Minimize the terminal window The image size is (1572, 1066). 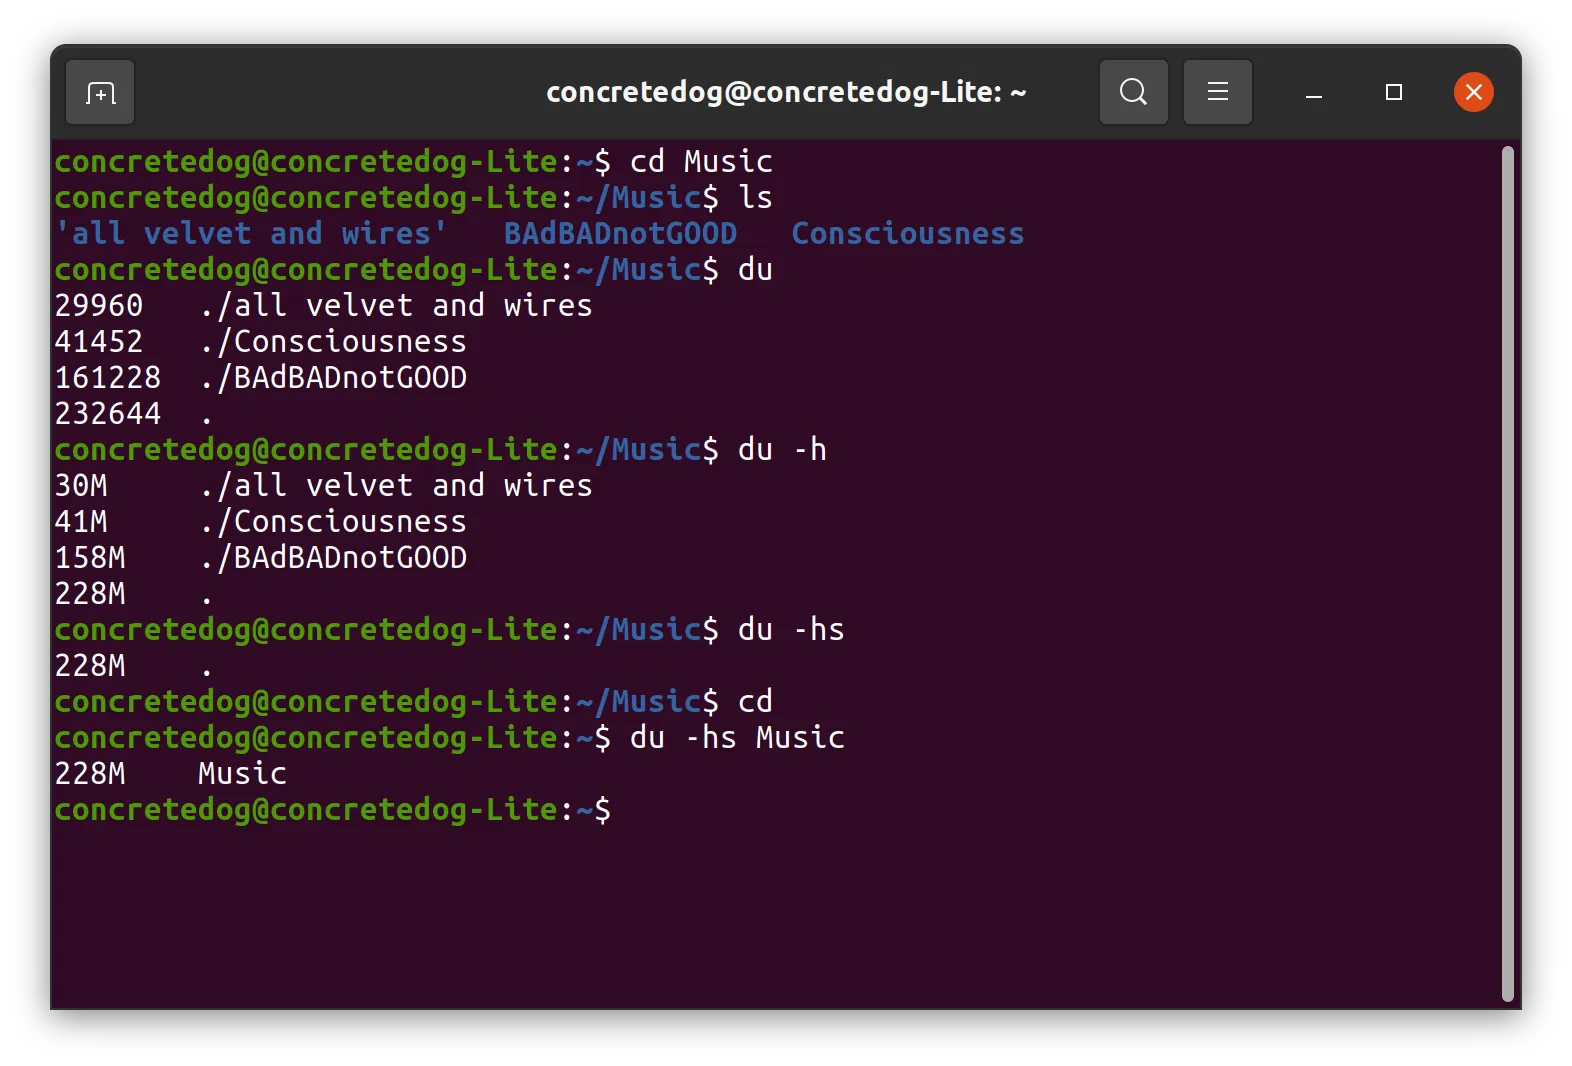tap(1314, 93)
